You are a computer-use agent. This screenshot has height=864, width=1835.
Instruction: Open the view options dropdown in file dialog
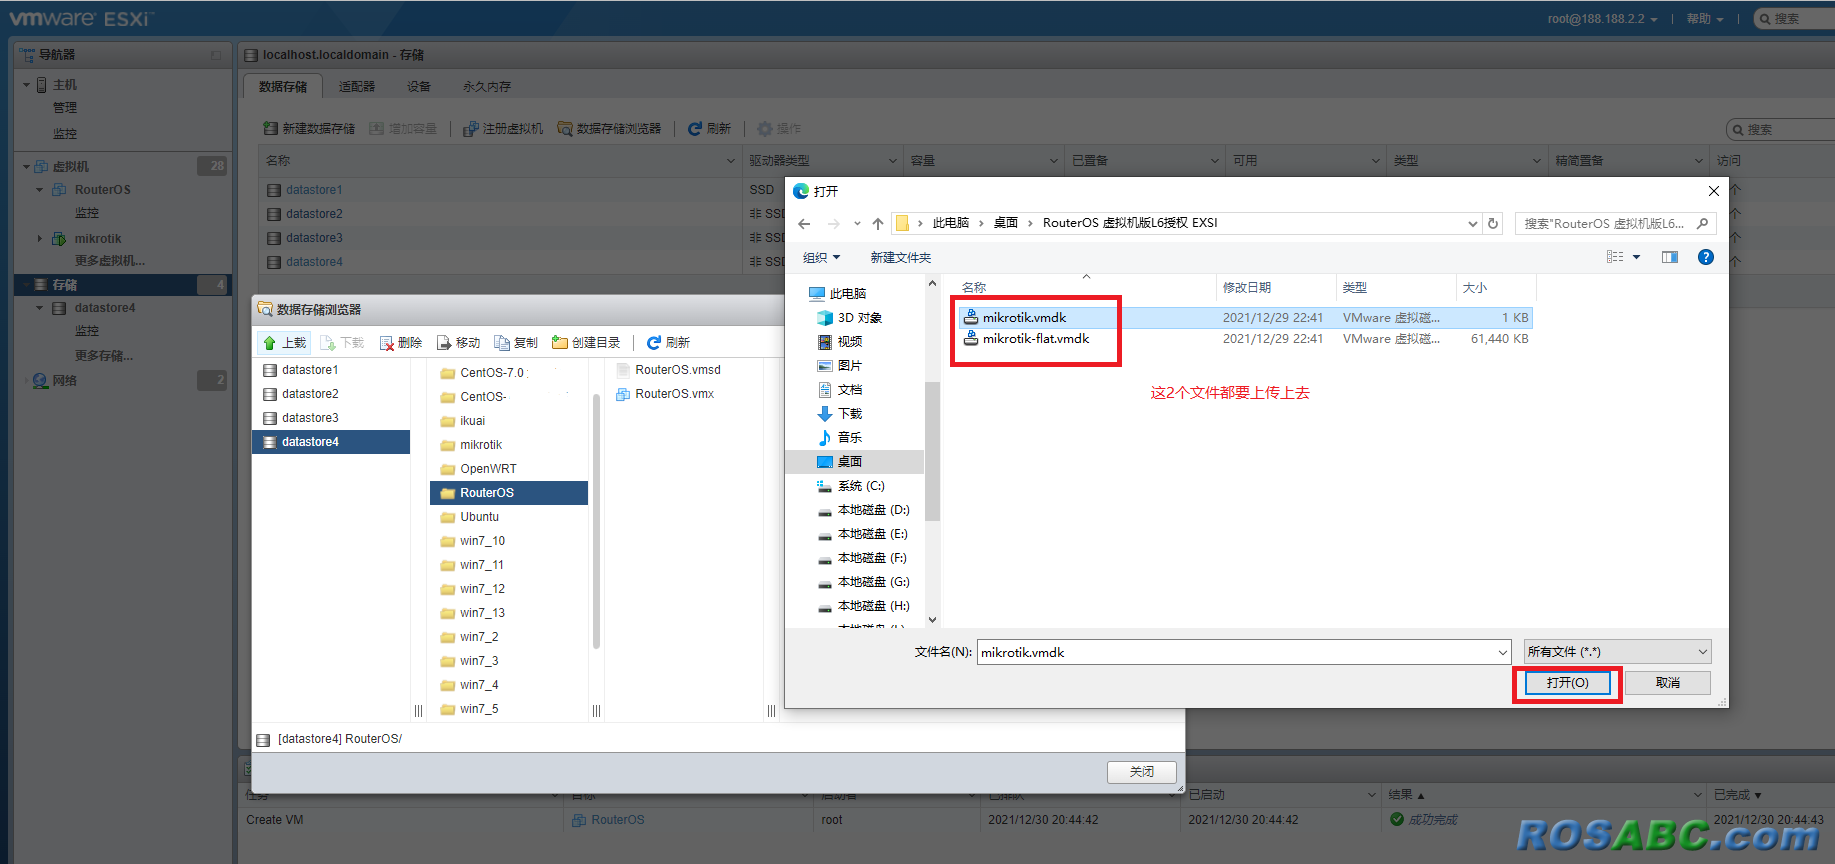(x=1637, y=257)
